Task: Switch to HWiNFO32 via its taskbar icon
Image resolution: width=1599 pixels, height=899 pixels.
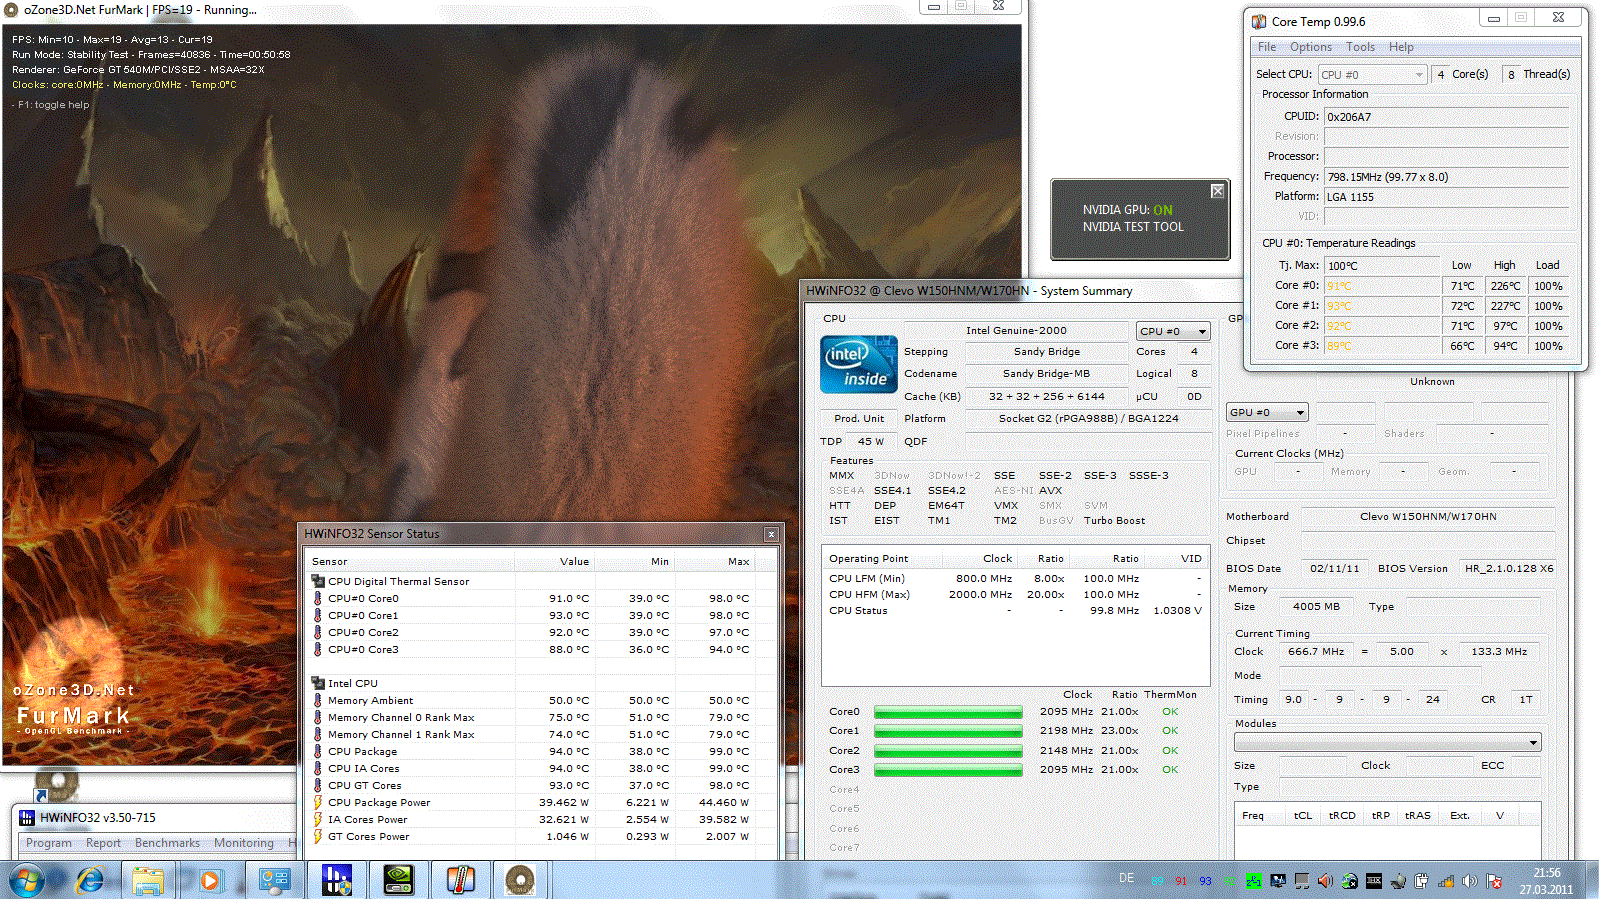Action: [x=337, y=880]
